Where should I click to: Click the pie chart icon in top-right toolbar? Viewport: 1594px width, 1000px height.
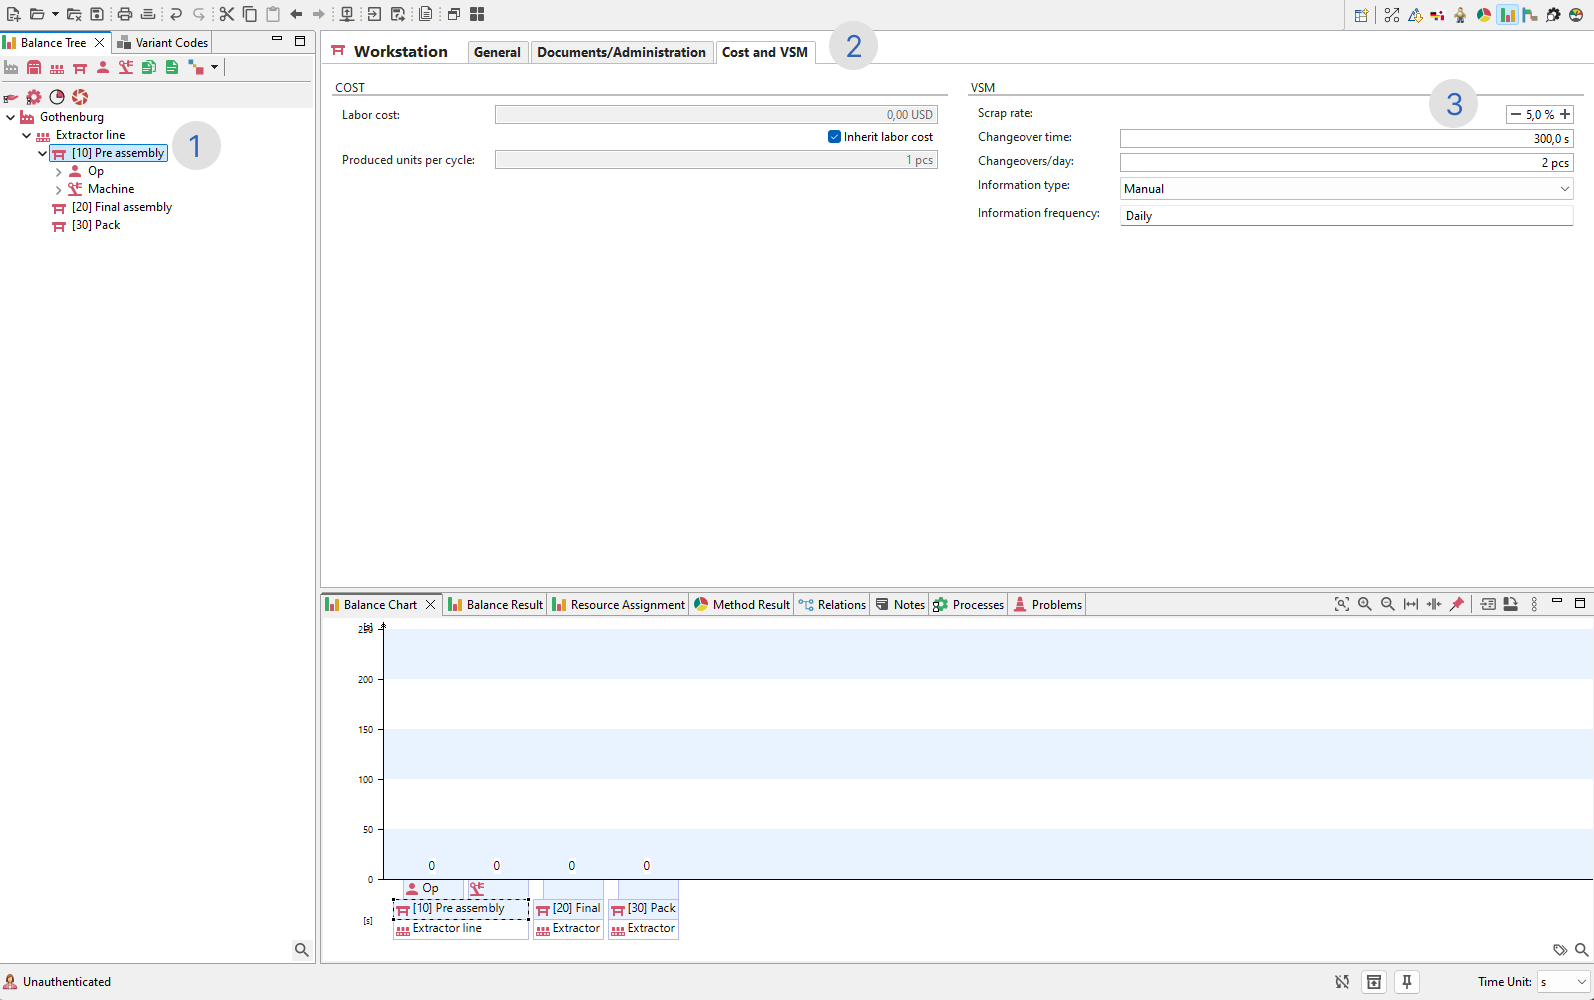(x=1484, y=15)
